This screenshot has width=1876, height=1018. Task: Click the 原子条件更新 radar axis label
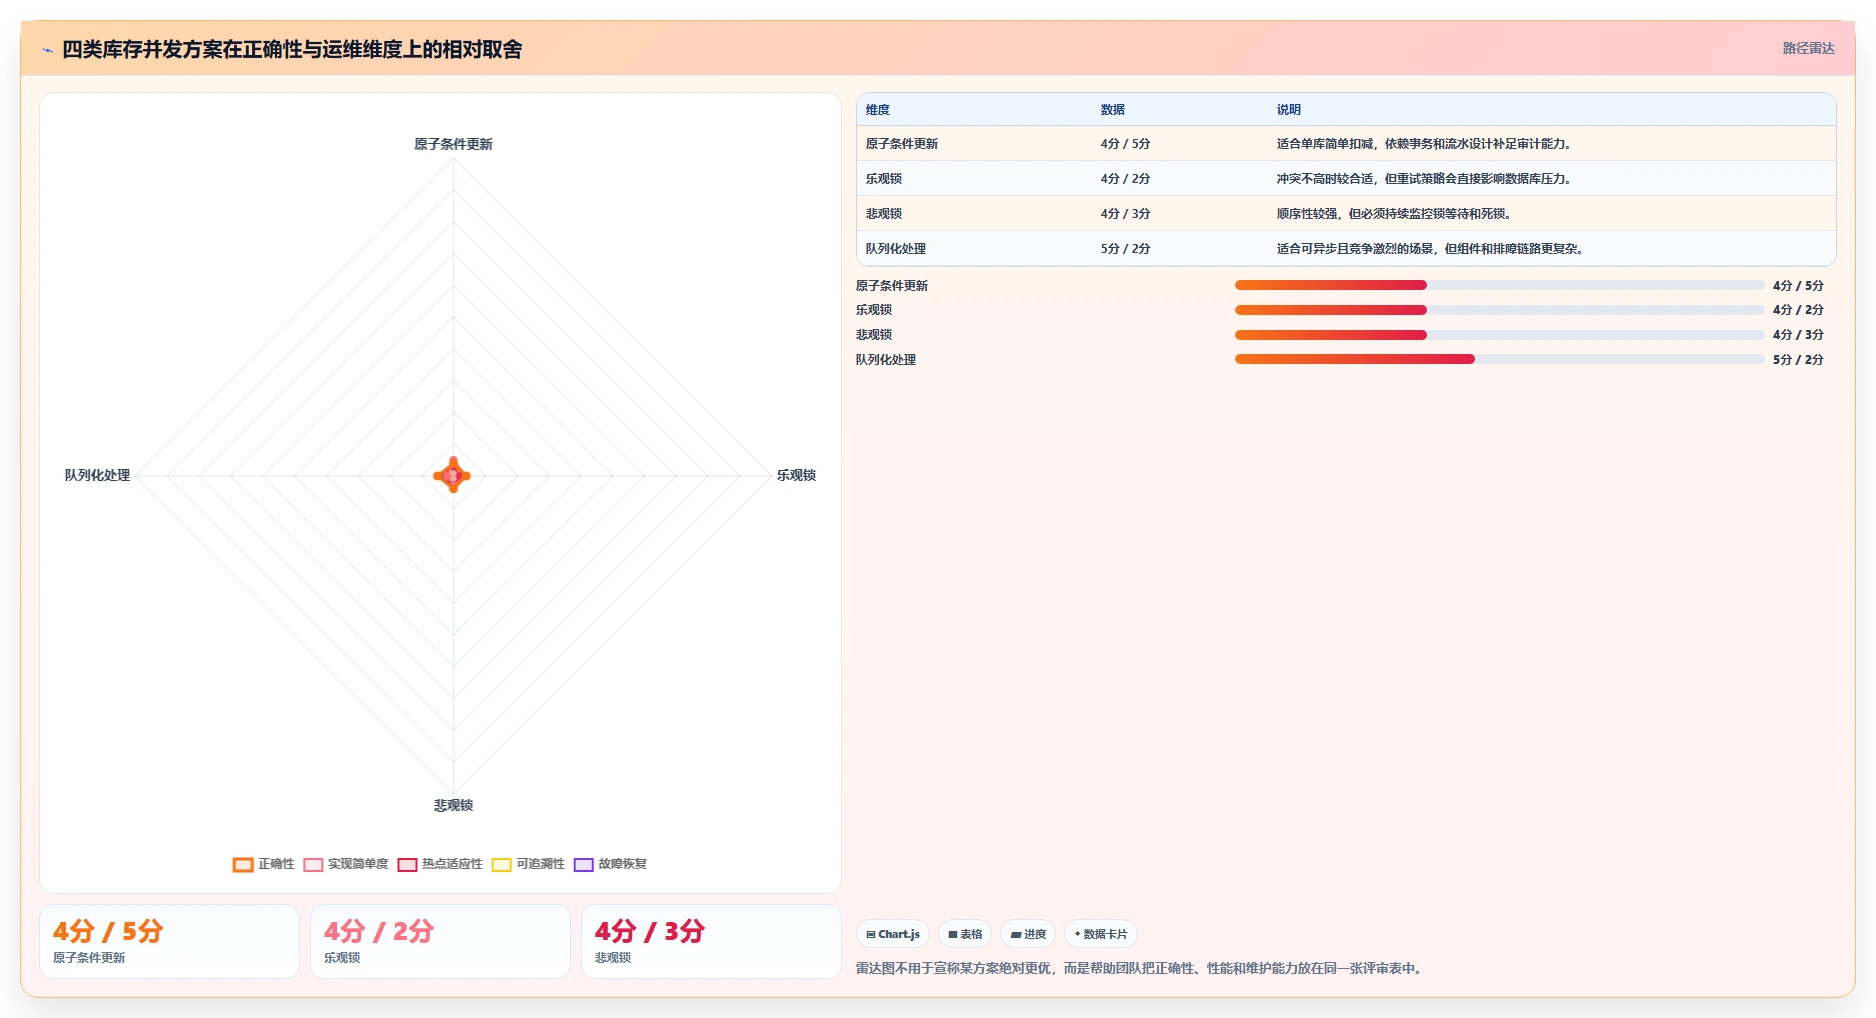click(x=453, y=144)
